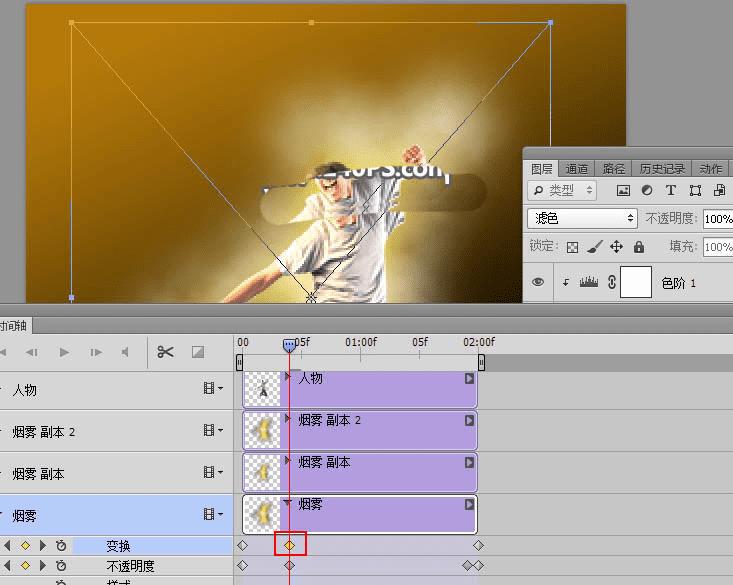Image resolution: width=733 pixels, height=585 pixels.
Task: Toggle lock all padlock icon
Action: pyautogui.click(x=639, y=246)
